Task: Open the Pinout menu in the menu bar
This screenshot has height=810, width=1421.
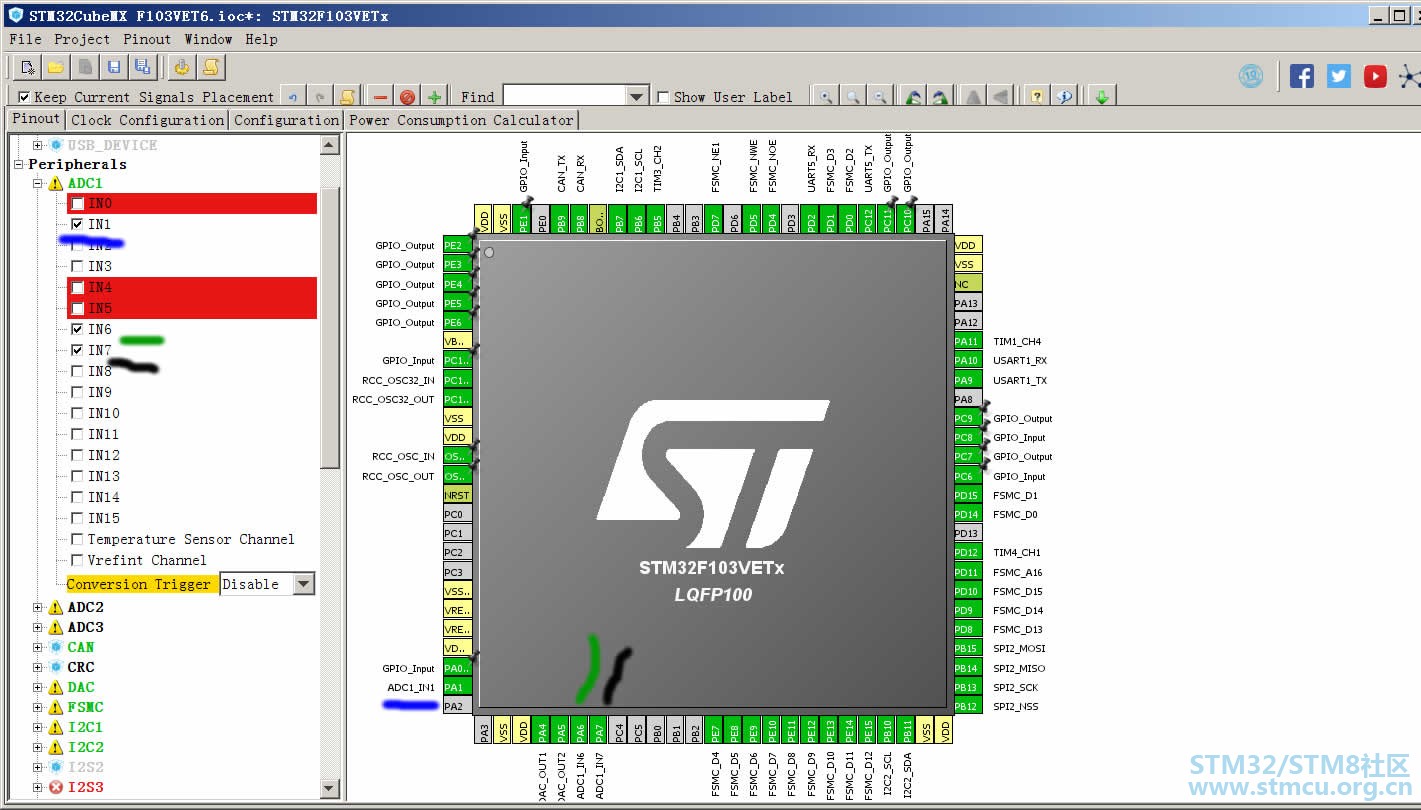Action: click(147, 39)
